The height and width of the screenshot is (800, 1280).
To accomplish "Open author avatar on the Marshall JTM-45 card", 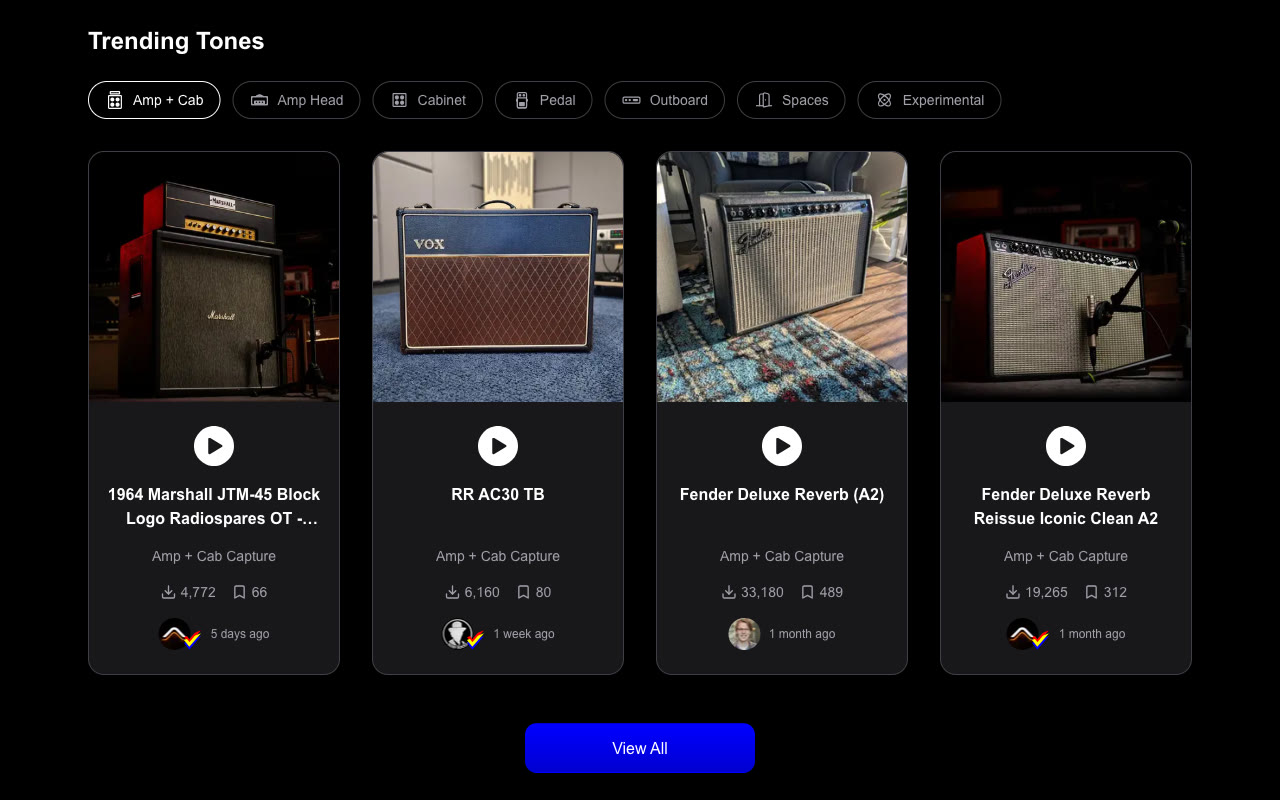I will [175, 634].
